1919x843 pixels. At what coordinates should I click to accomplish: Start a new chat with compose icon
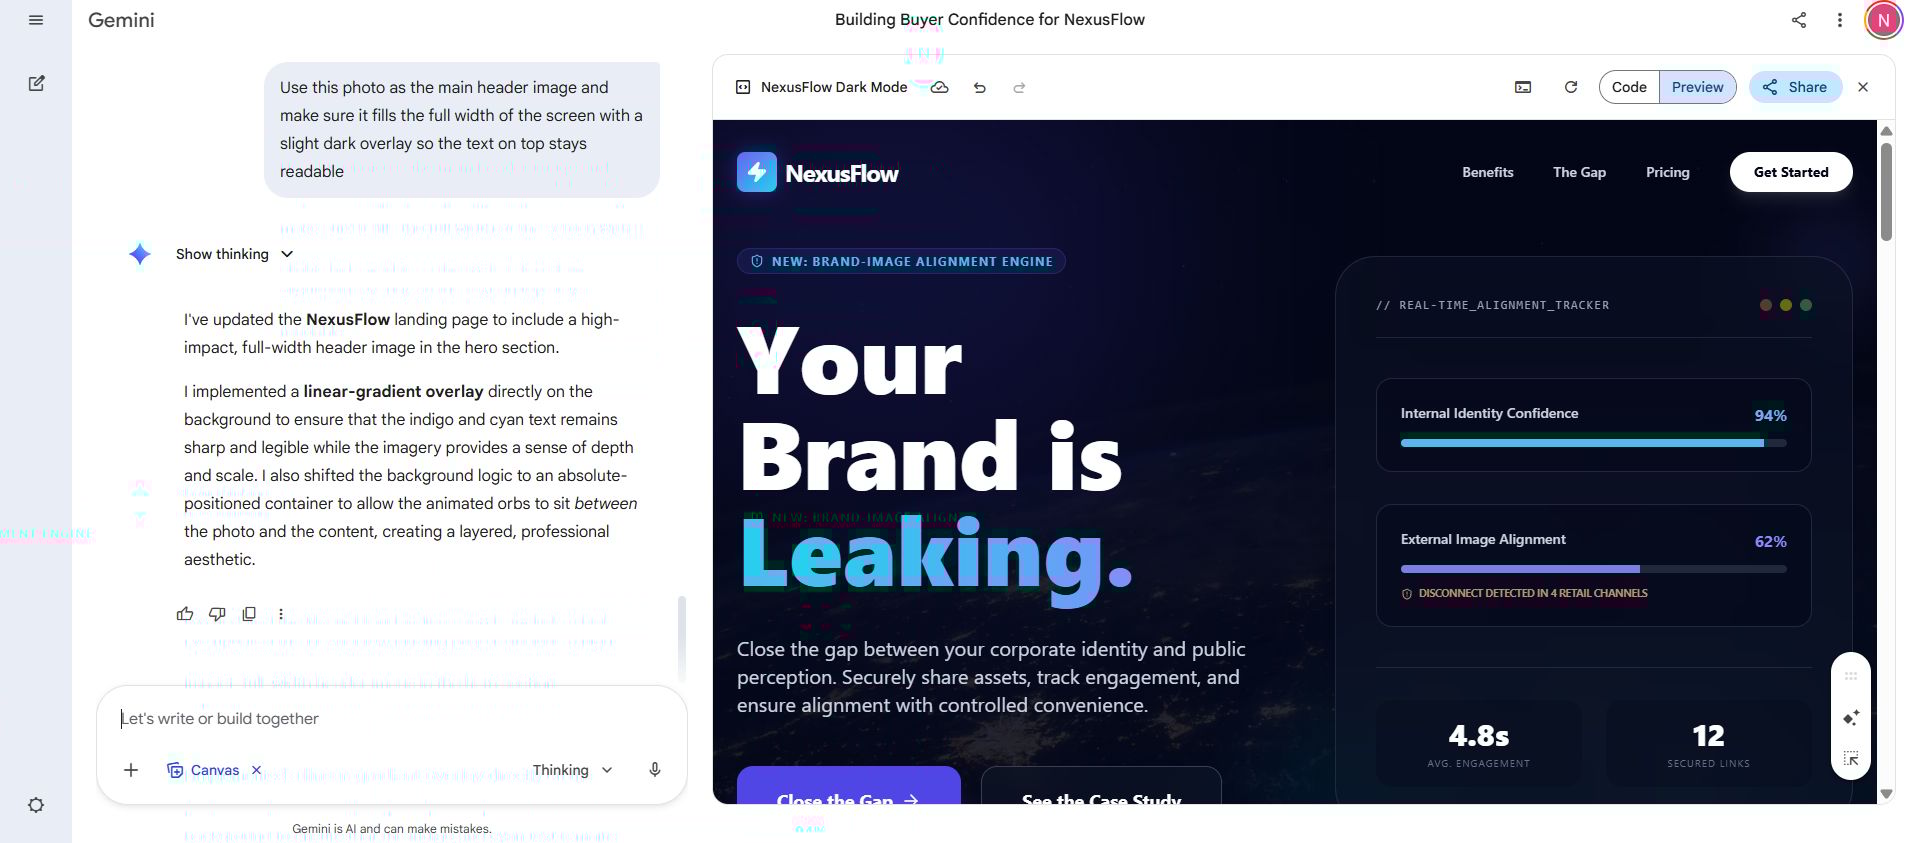tap(36, 84)
